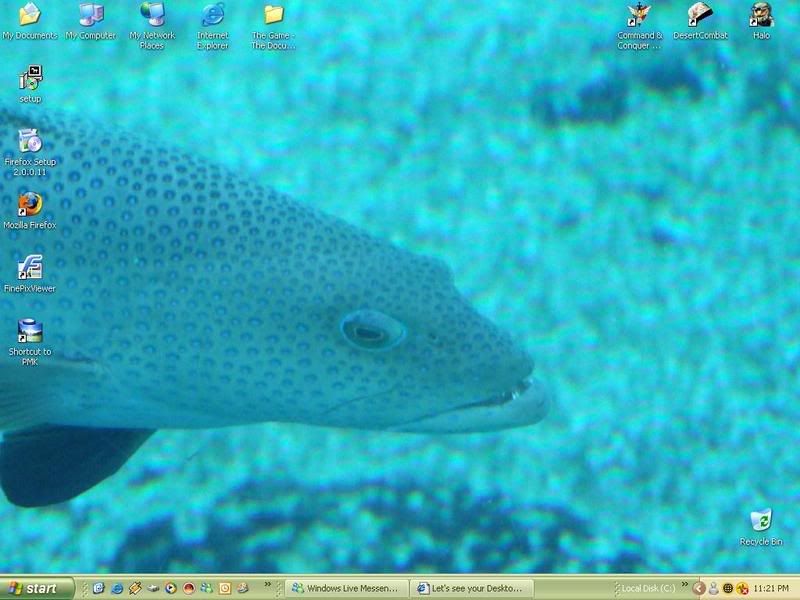This screenshot has height=600, width=800.
Task: Select The Game documentary folder
Action: pyautogui.click(x=273, y=15)
